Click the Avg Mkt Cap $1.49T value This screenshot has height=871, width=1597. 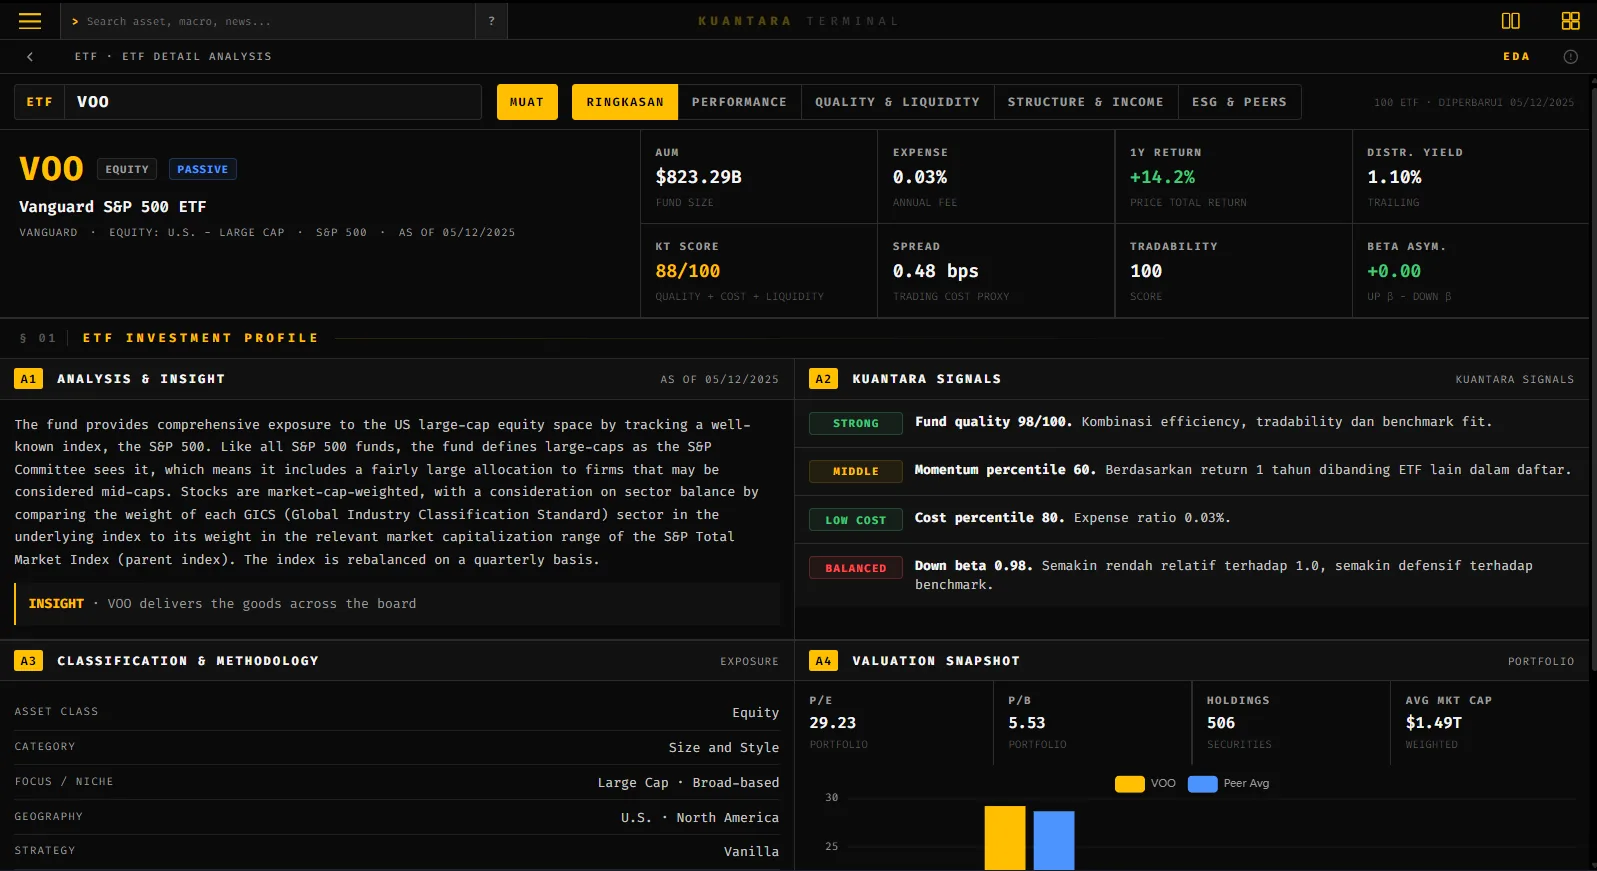coord(1434,723)
